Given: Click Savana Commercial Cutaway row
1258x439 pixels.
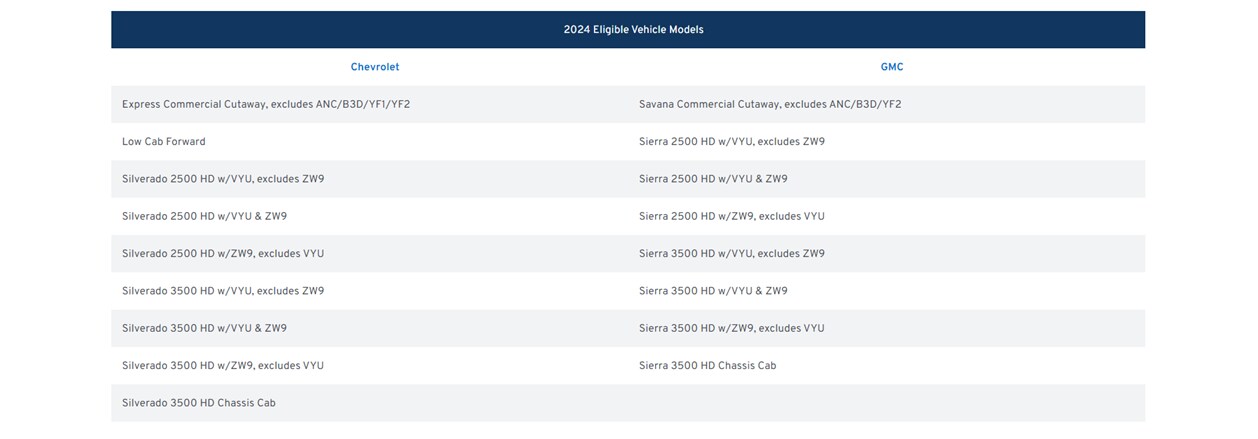Looking at the screenshot, I should click(x=770, y=104).
